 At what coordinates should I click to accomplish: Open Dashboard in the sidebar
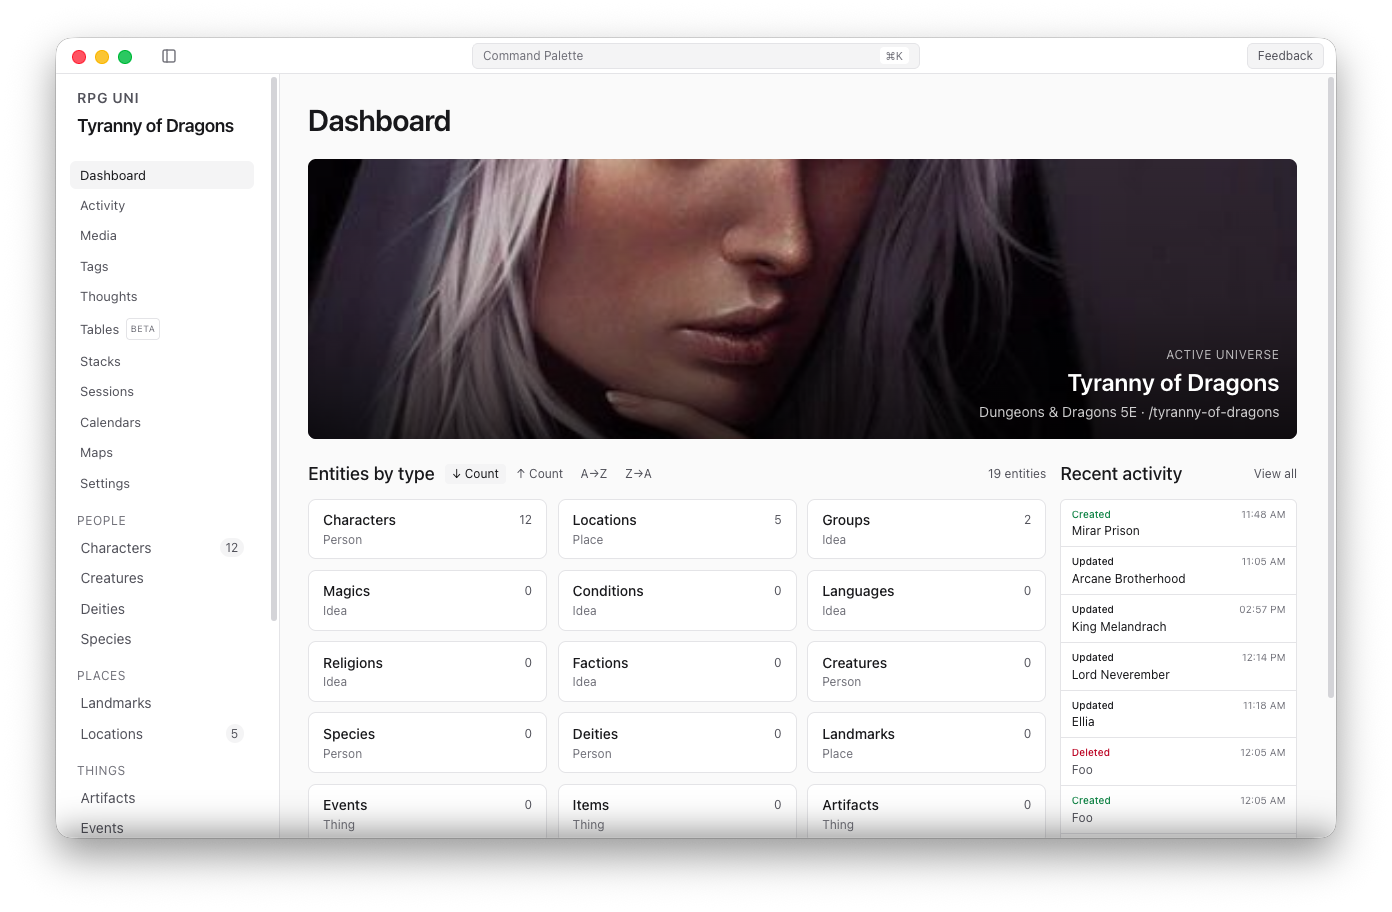point(162,175)
